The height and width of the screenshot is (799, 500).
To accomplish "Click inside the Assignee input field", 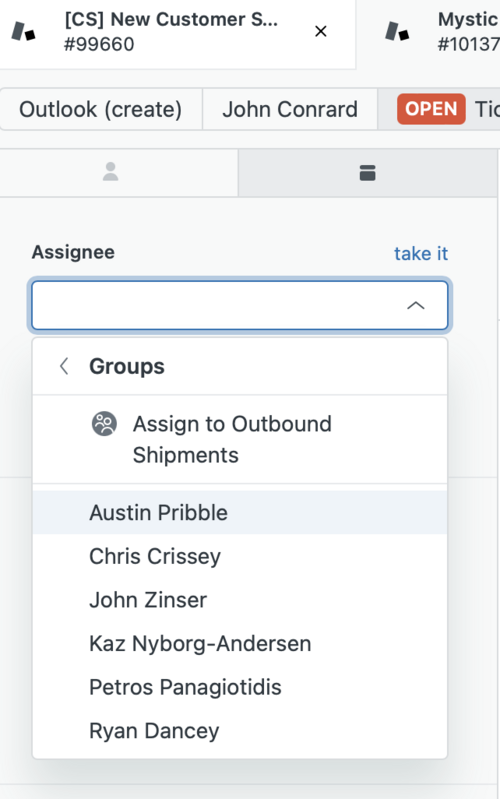I will [240, 305].
